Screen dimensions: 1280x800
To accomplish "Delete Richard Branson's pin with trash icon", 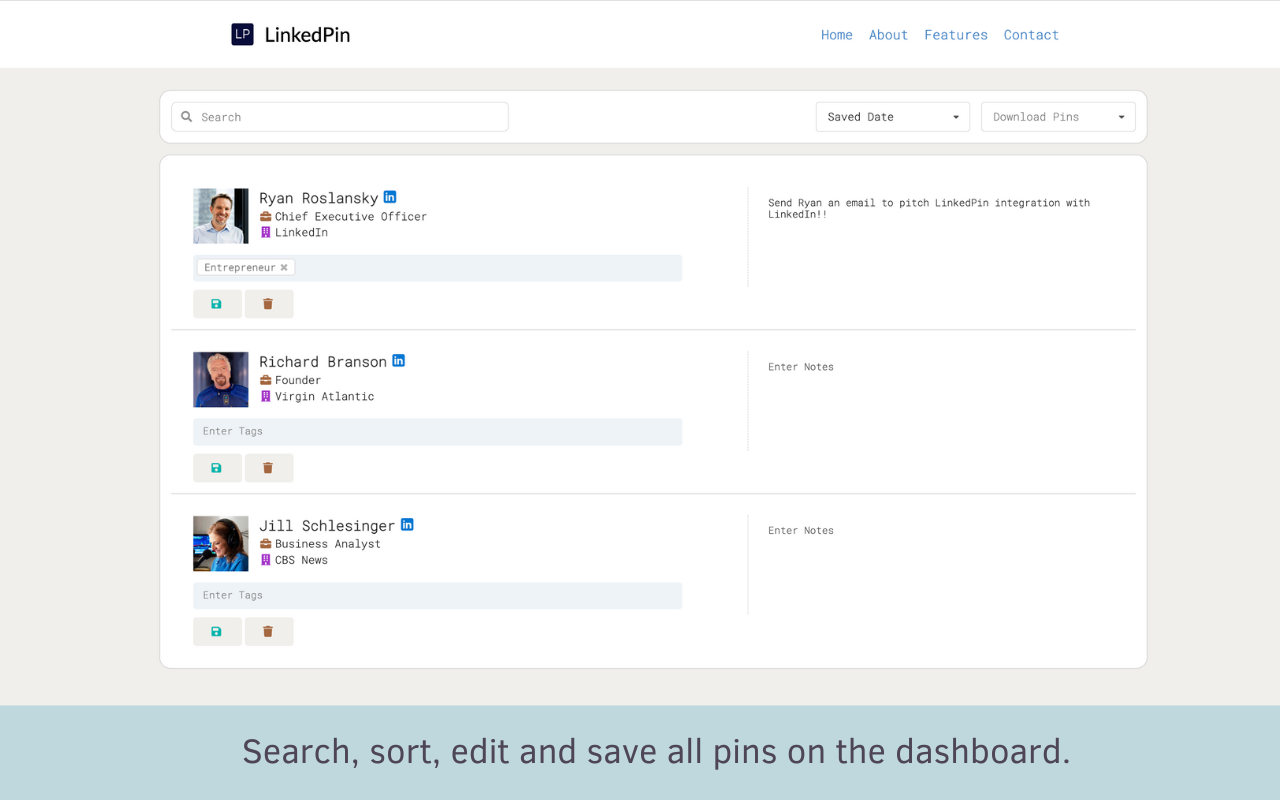I will point(269,468).
